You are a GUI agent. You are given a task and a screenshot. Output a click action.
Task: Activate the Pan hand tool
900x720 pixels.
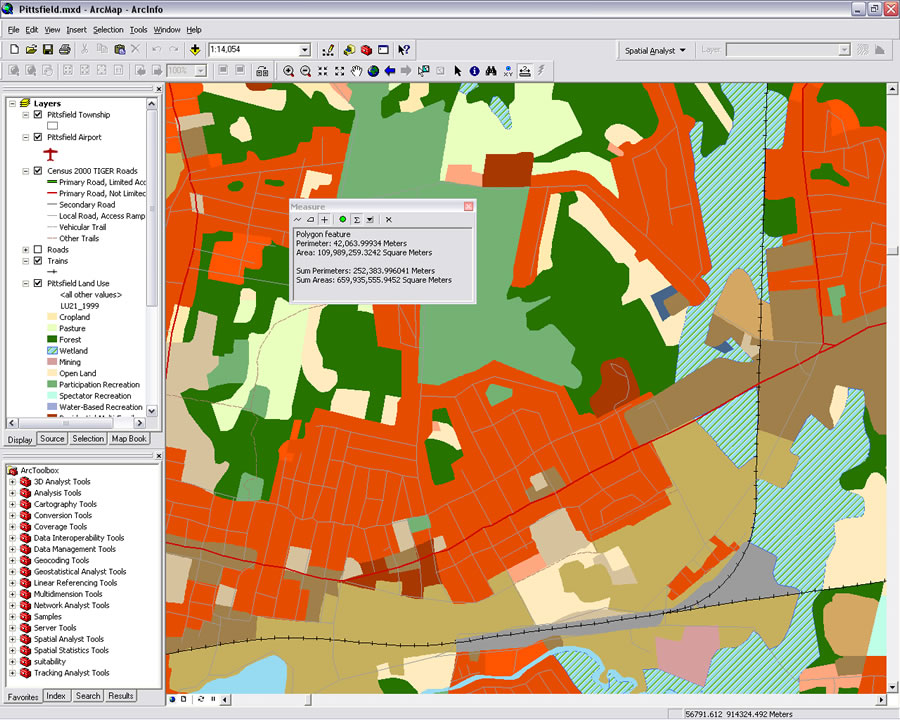coord(357,71)
